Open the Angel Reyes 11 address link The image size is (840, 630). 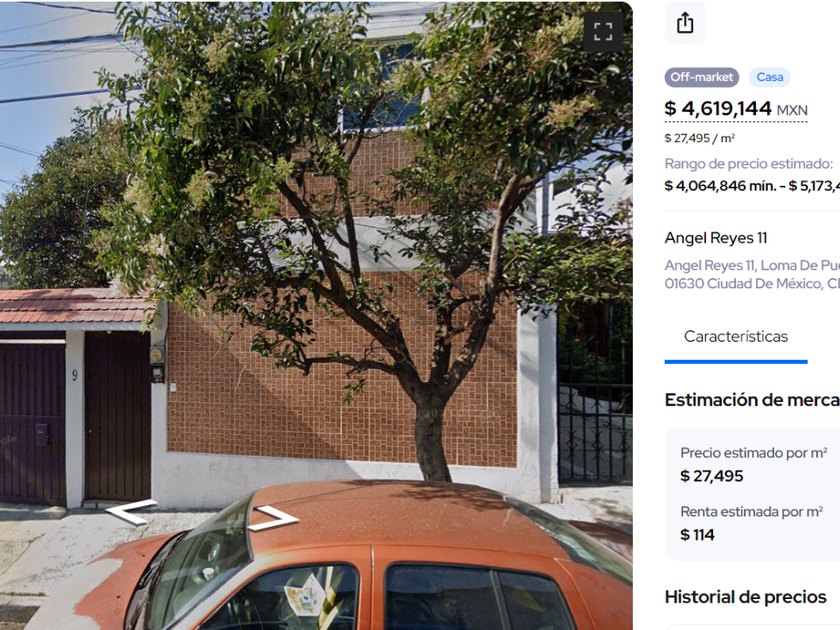point(752,274)
